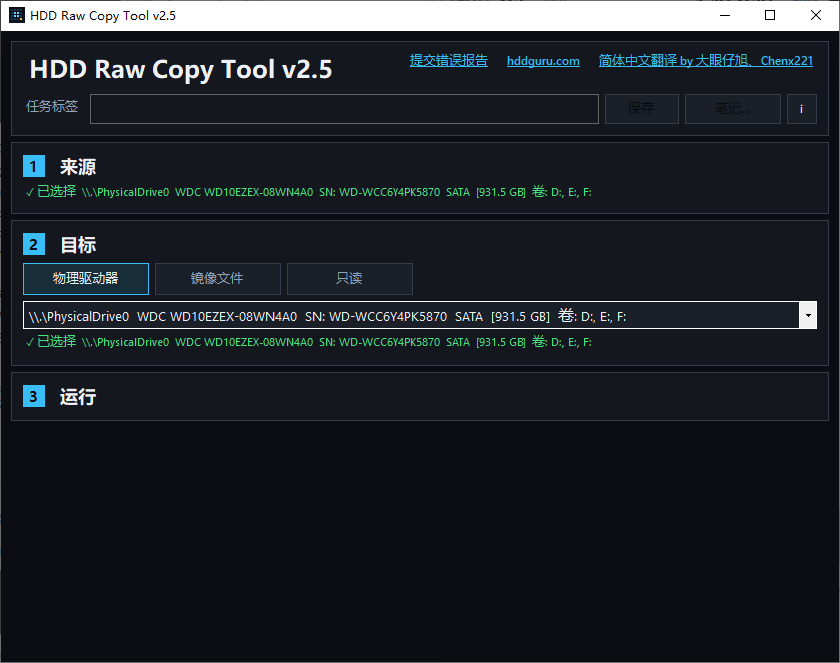The height and width of the screenshot is (663, 840).
Task: Click the step 3 badge beside 运行
Action: coord(33,396)
